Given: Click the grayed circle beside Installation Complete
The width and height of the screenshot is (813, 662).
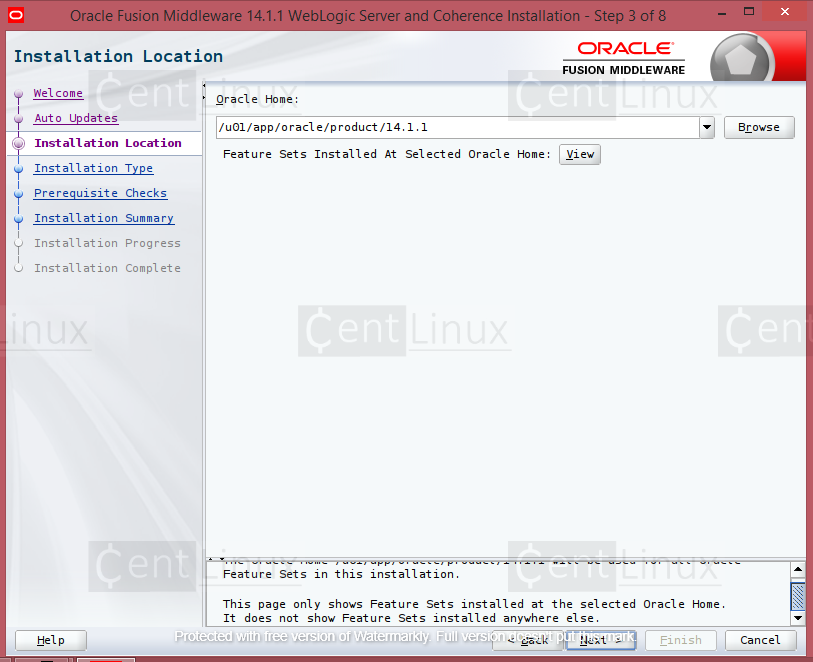Looking at the screenshot, I should pos(18,268).
